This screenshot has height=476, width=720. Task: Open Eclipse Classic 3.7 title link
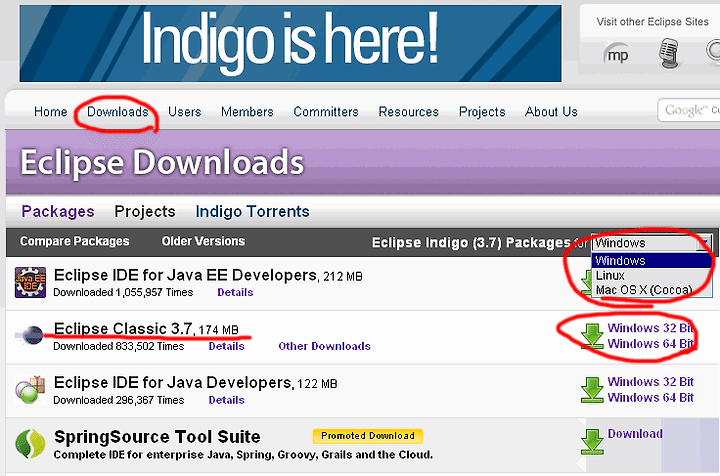(x=124, y=329)
